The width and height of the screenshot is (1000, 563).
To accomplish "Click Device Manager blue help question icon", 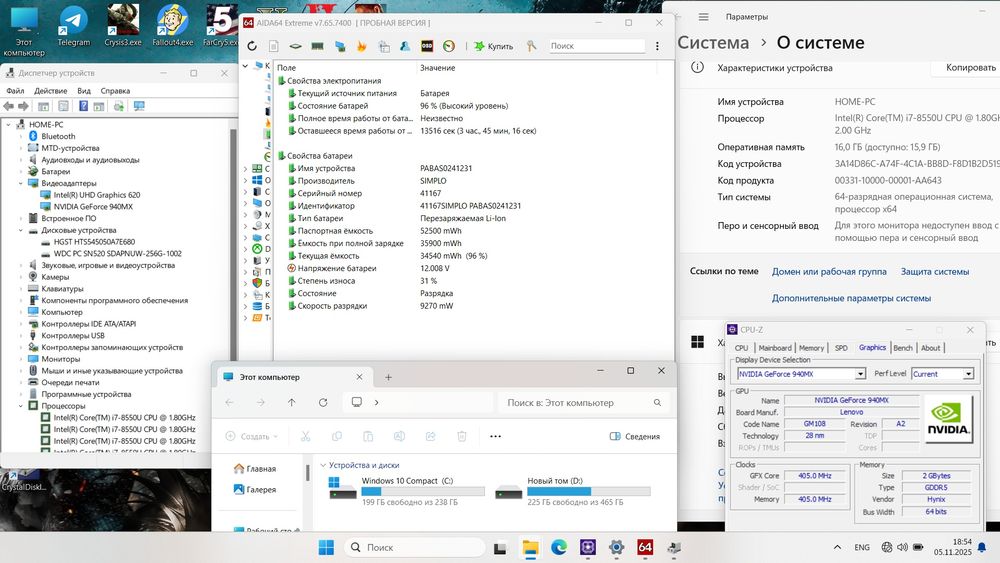I will pyautogui.click(x=84, y=106).
